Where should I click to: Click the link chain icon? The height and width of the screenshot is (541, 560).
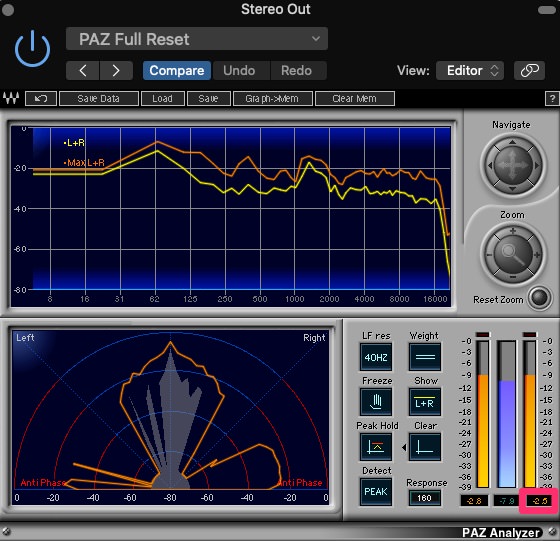tap(529, 70)
